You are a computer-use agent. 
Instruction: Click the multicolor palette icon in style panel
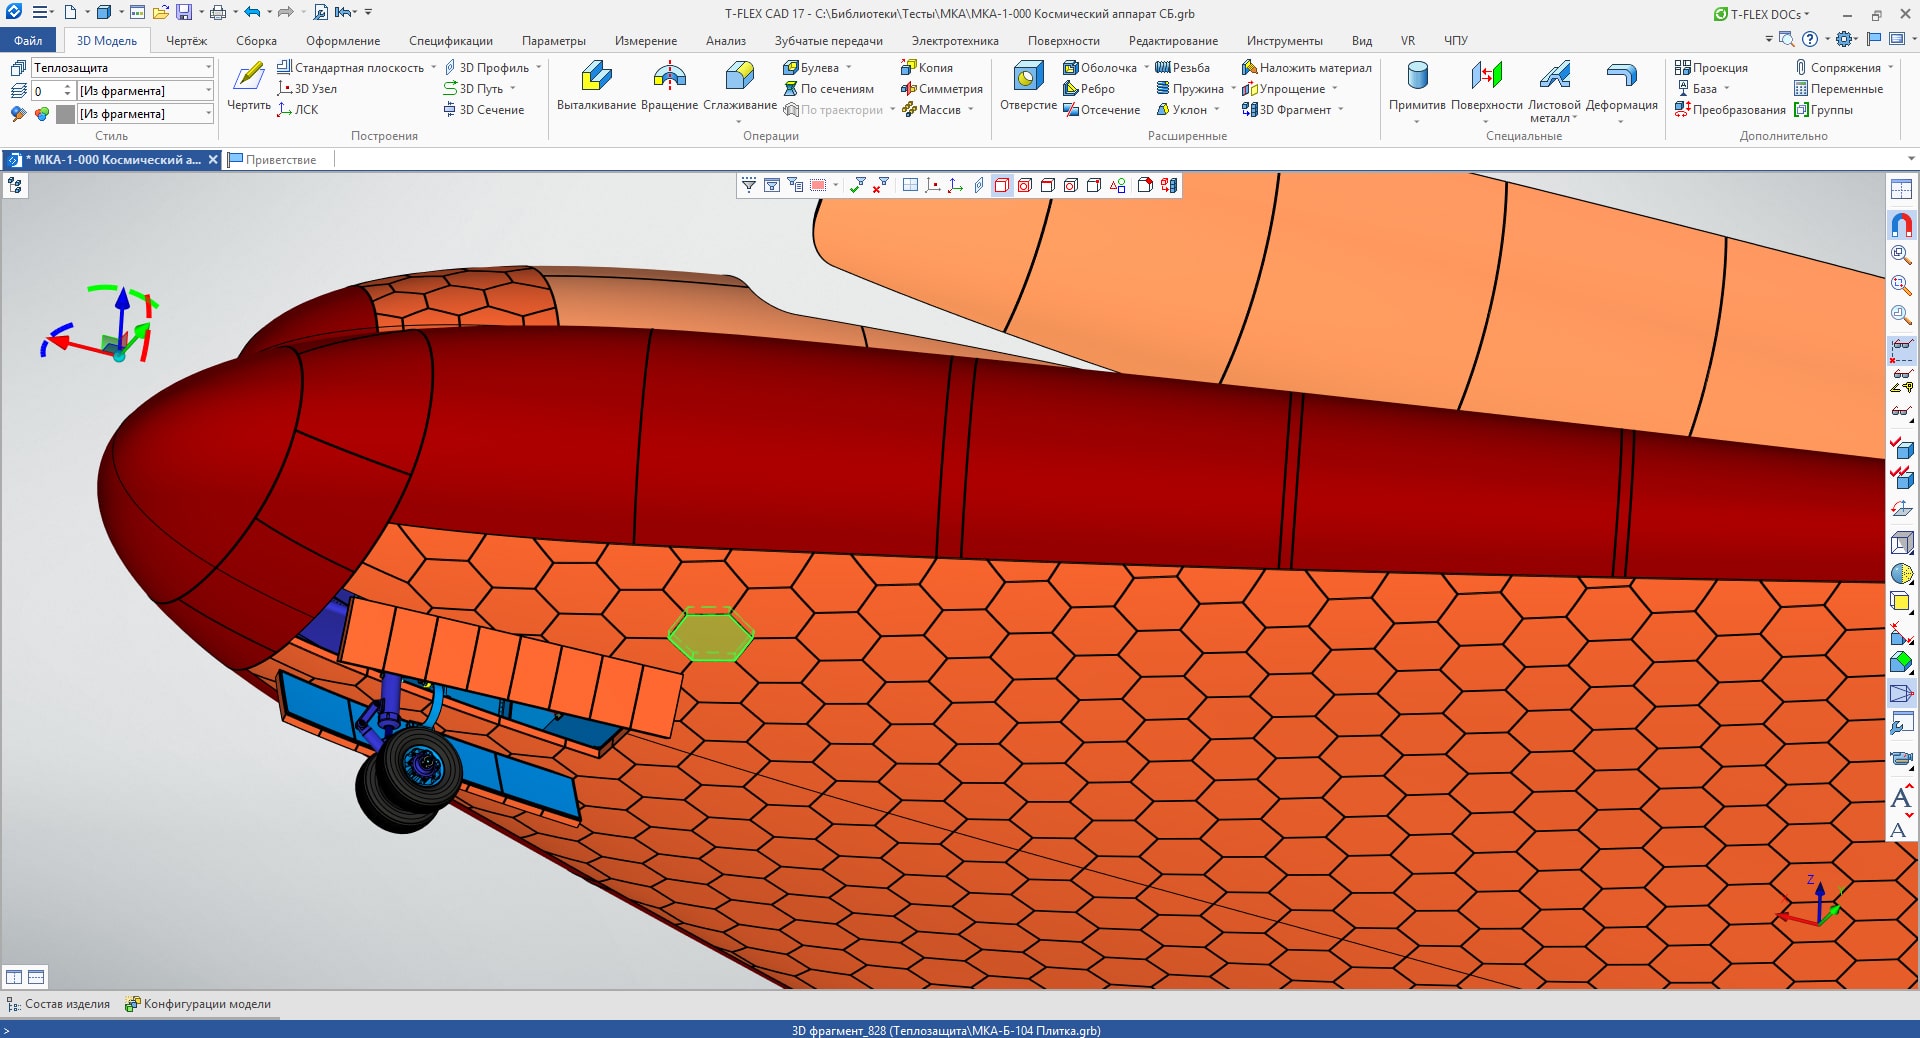(x=41, y=114)
